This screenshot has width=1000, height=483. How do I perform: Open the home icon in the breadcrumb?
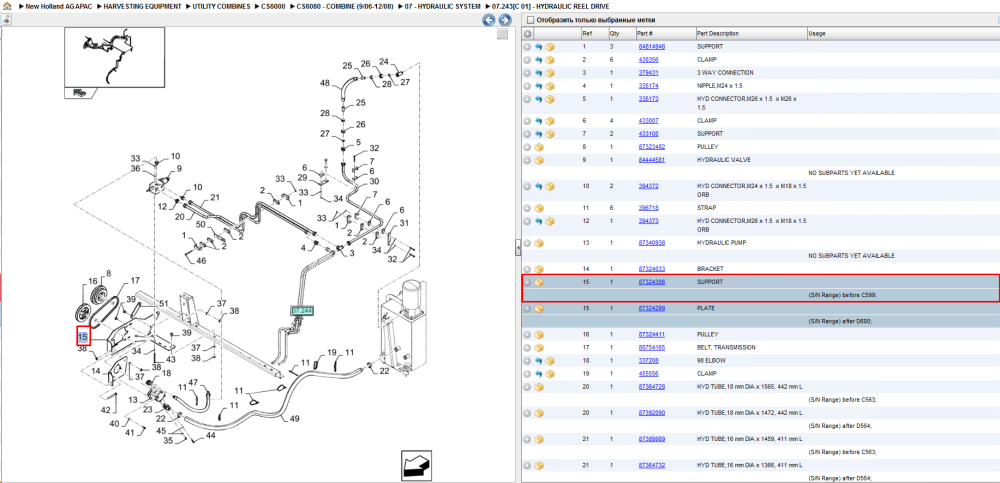(7, 6)
